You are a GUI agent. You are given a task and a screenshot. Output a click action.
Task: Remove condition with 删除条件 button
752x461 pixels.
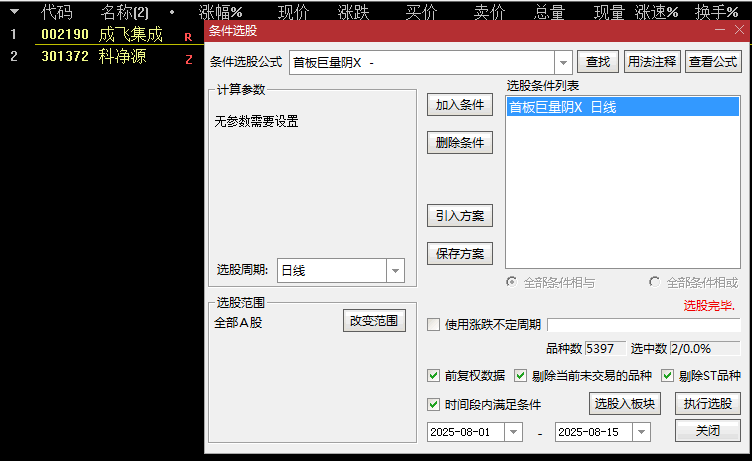(x=459, y=142)
